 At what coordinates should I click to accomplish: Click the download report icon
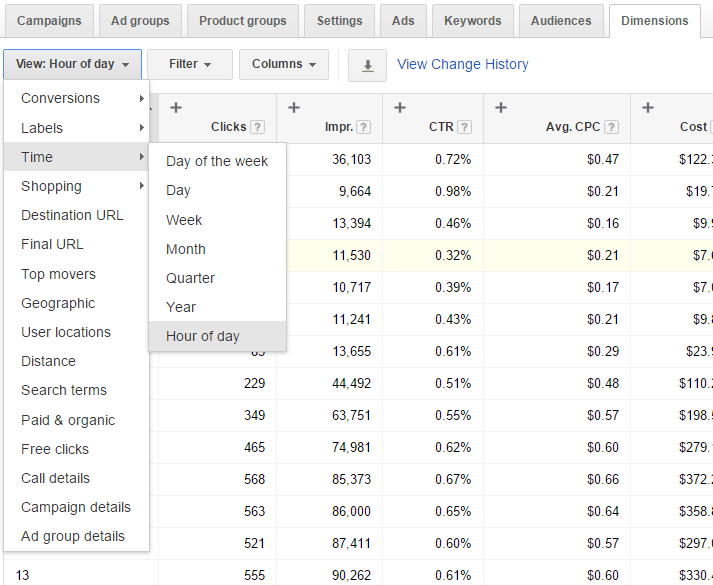367,65
